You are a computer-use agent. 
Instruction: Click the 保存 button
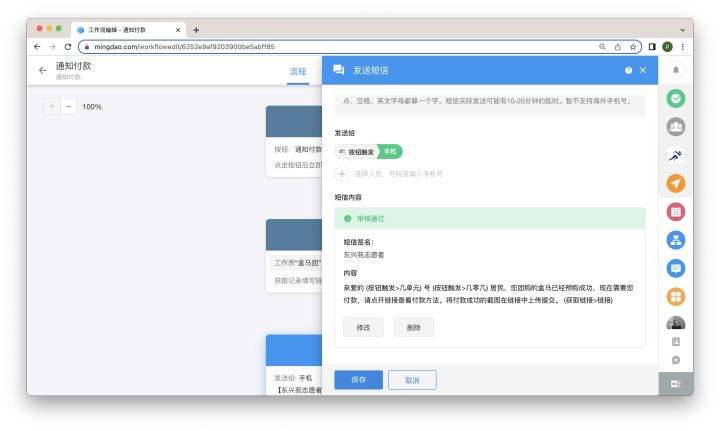point(358,380)
